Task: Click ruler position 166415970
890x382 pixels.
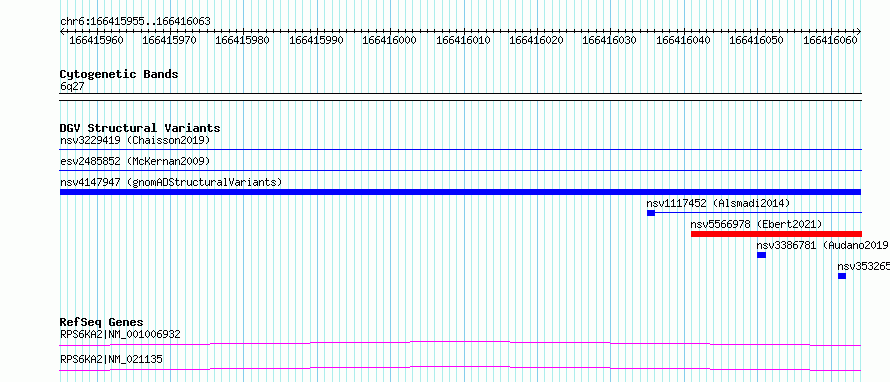Action: pos(169,40)
